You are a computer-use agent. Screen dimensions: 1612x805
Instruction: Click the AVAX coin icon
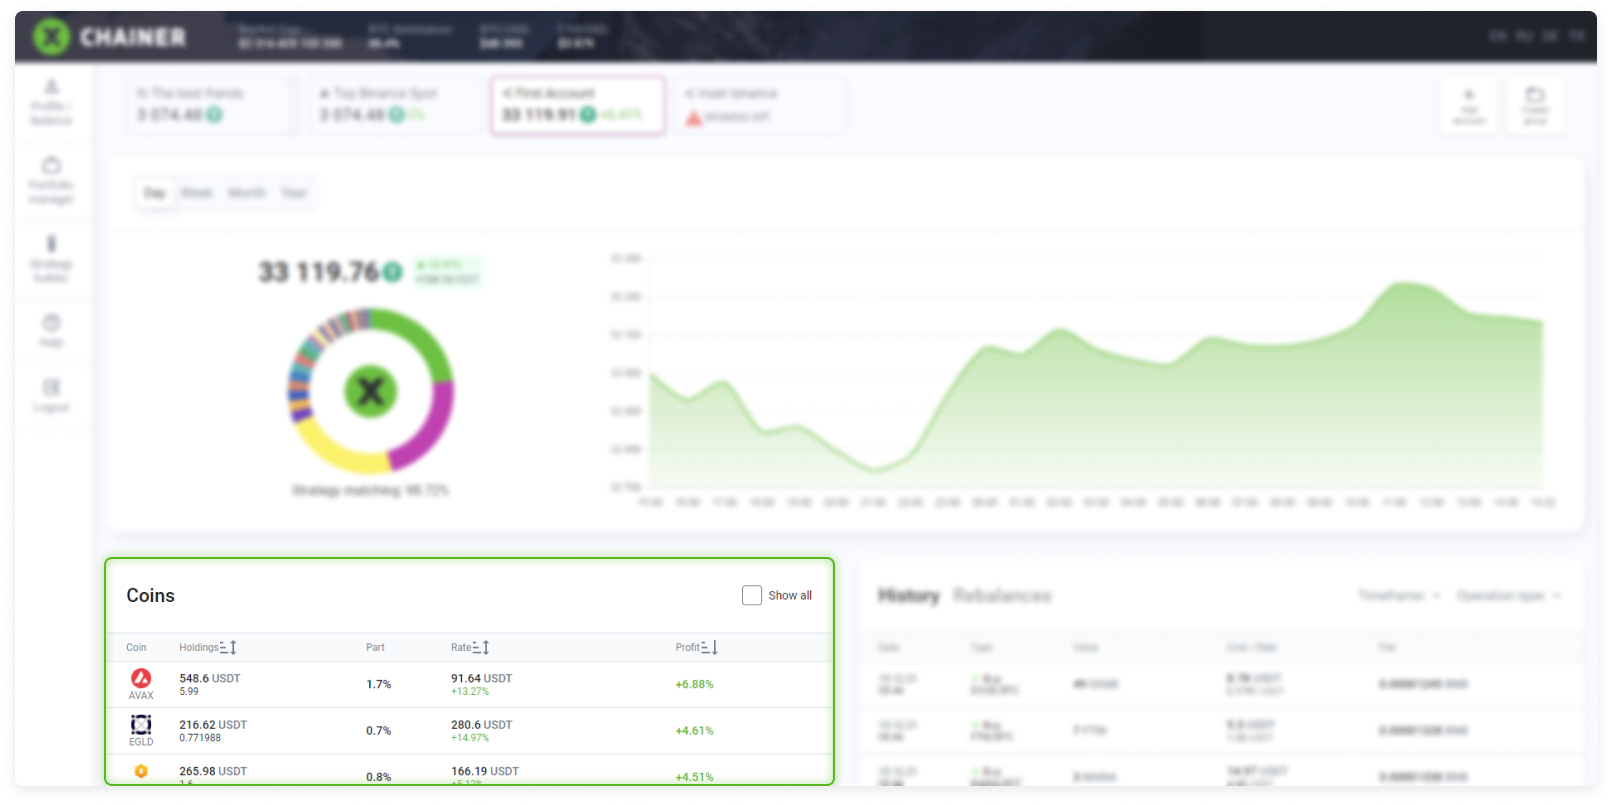[141, 678]
